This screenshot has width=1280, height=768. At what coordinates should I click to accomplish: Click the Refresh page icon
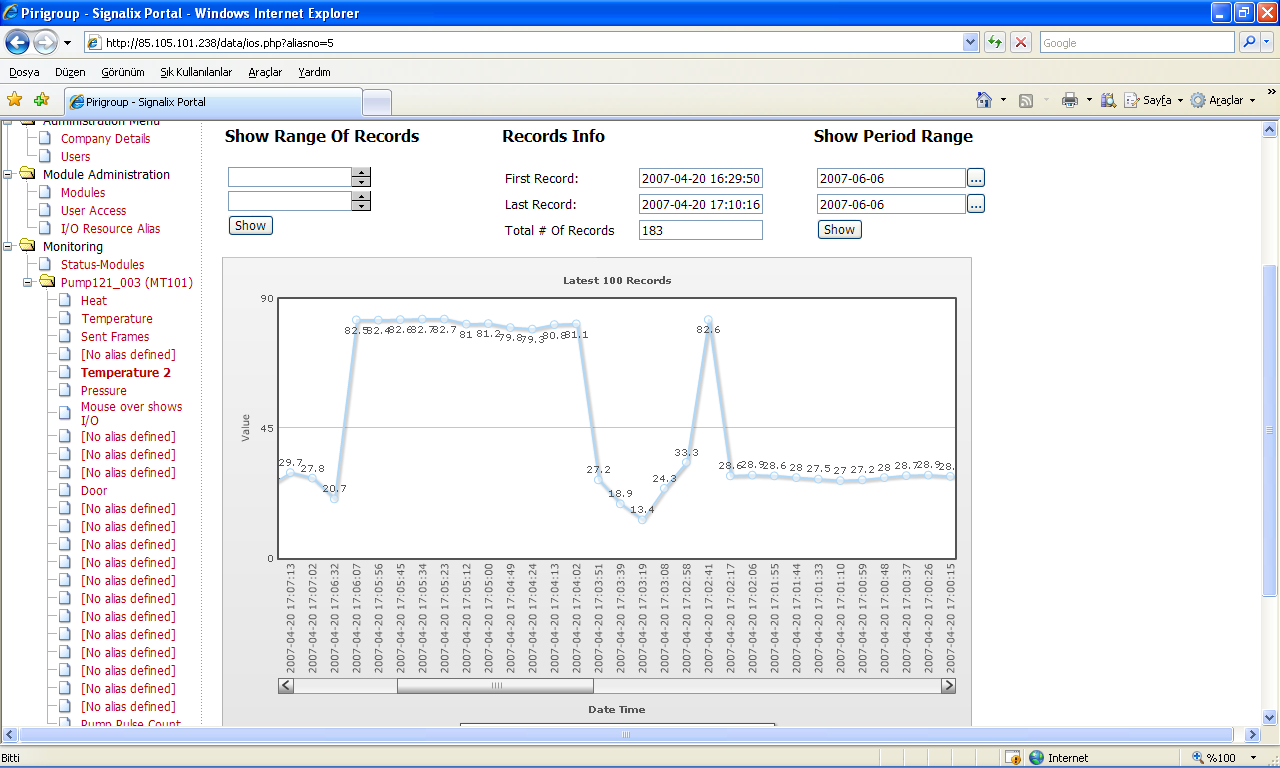click(995, 43)
